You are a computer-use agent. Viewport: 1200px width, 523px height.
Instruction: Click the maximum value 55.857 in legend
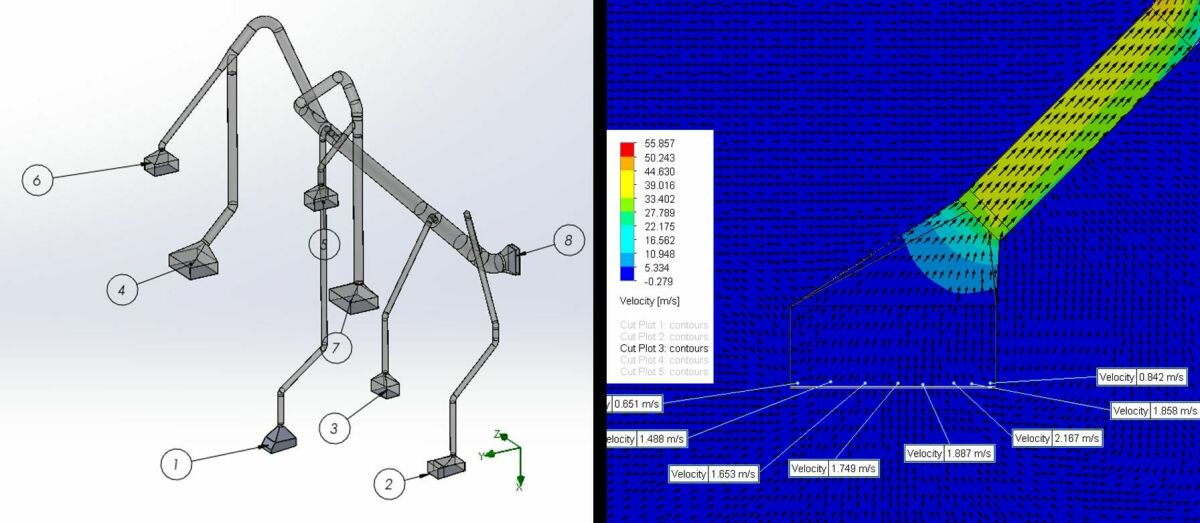point(662,144)
